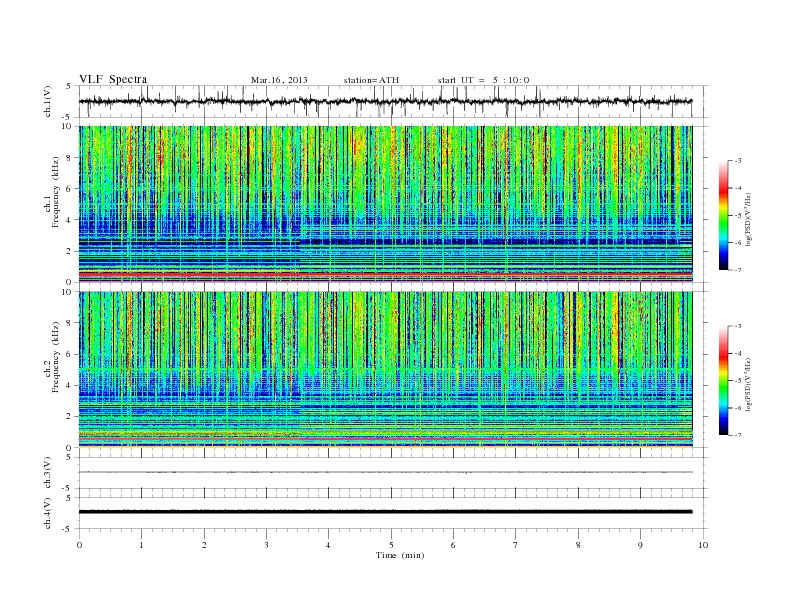This screenshot has width=792, height=612.
Task: Click time axis tick label "8" at bottom
Action: point(578,545)
